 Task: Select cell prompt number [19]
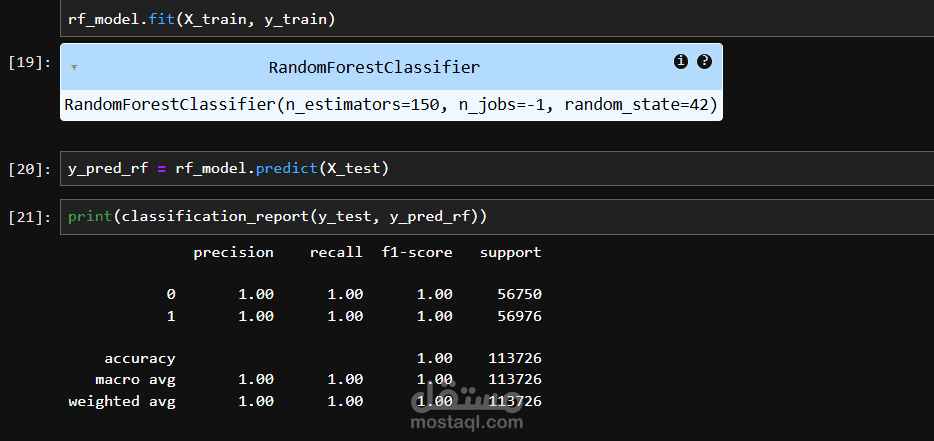(30, 62)
